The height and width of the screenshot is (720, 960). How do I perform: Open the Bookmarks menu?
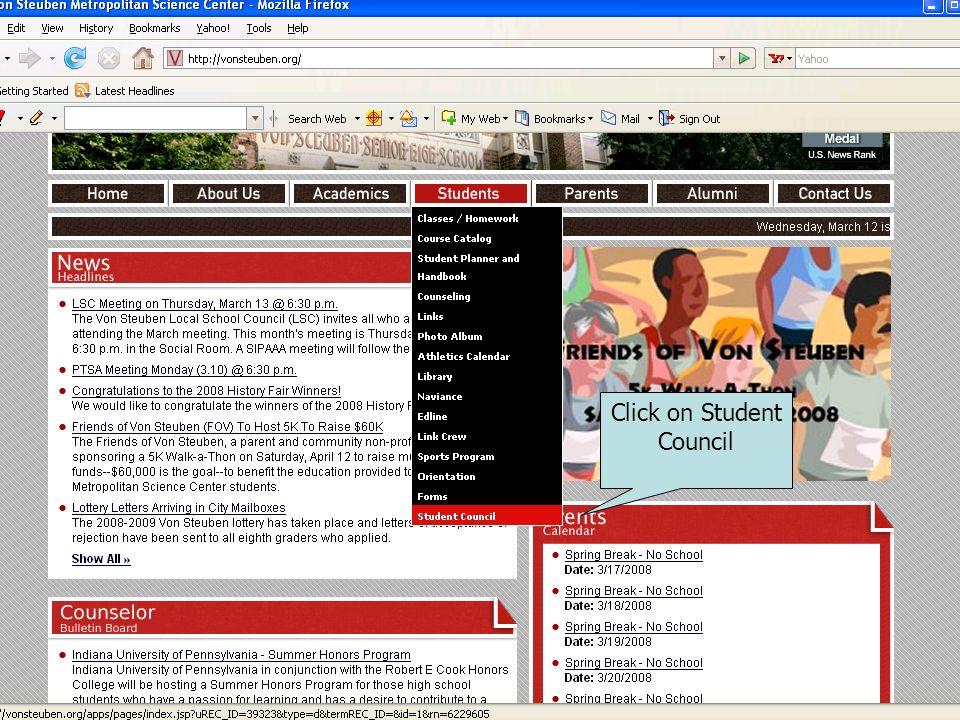point(155,28)
